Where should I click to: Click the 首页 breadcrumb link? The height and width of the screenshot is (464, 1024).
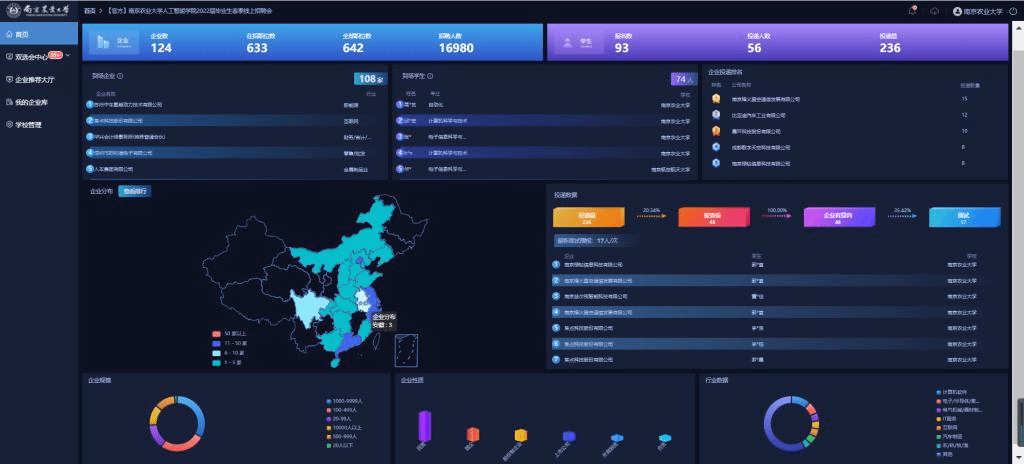(91, 10)
